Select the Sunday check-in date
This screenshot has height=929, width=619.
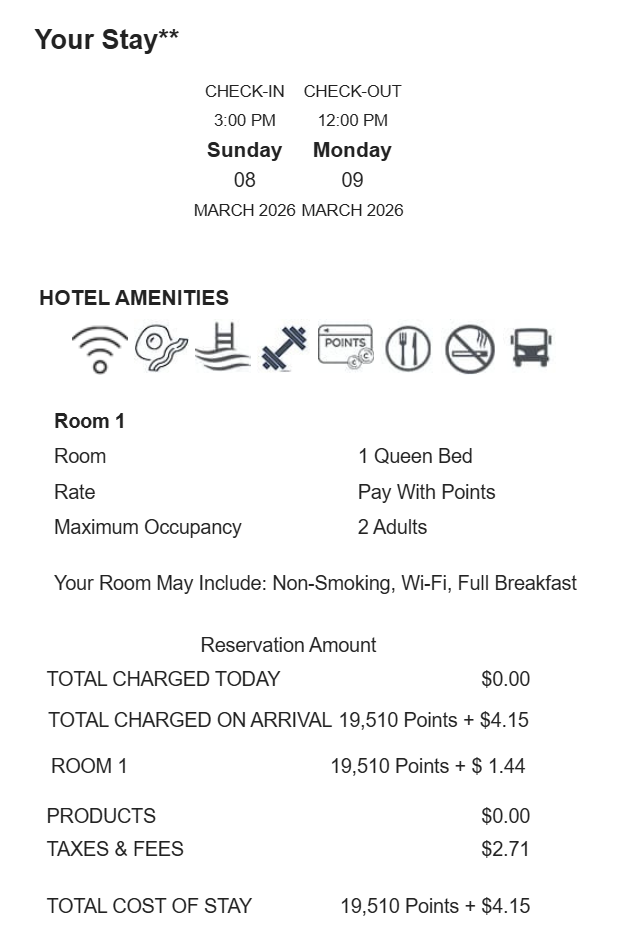(x=245, y=150)
